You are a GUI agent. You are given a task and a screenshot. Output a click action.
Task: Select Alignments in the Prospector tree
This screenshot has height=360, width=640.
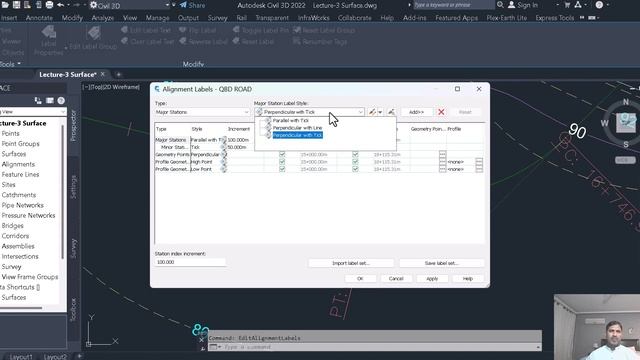pyautogui.click(x=18, y=164)
